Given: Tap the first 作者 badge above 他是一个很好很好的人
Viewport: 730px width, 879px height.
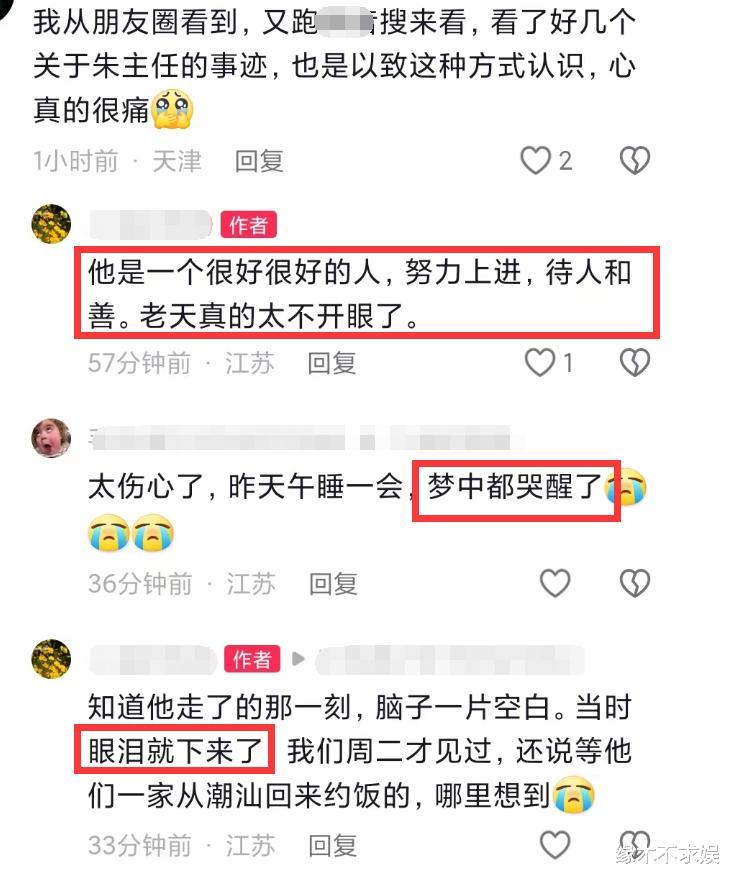Looking at the screenshot, I should (248, 225).
